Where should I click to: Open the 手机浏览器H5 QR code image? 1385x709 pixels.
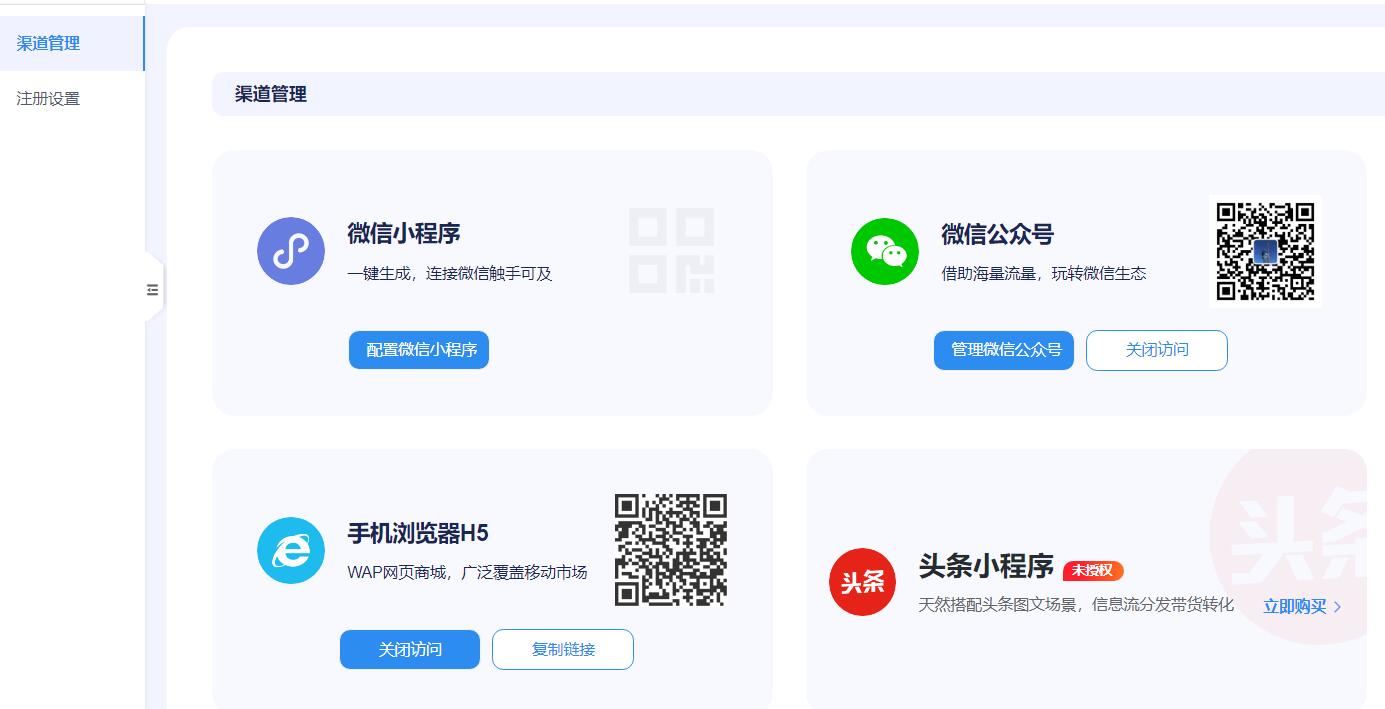pyautogui.click(x=671, y=550)
